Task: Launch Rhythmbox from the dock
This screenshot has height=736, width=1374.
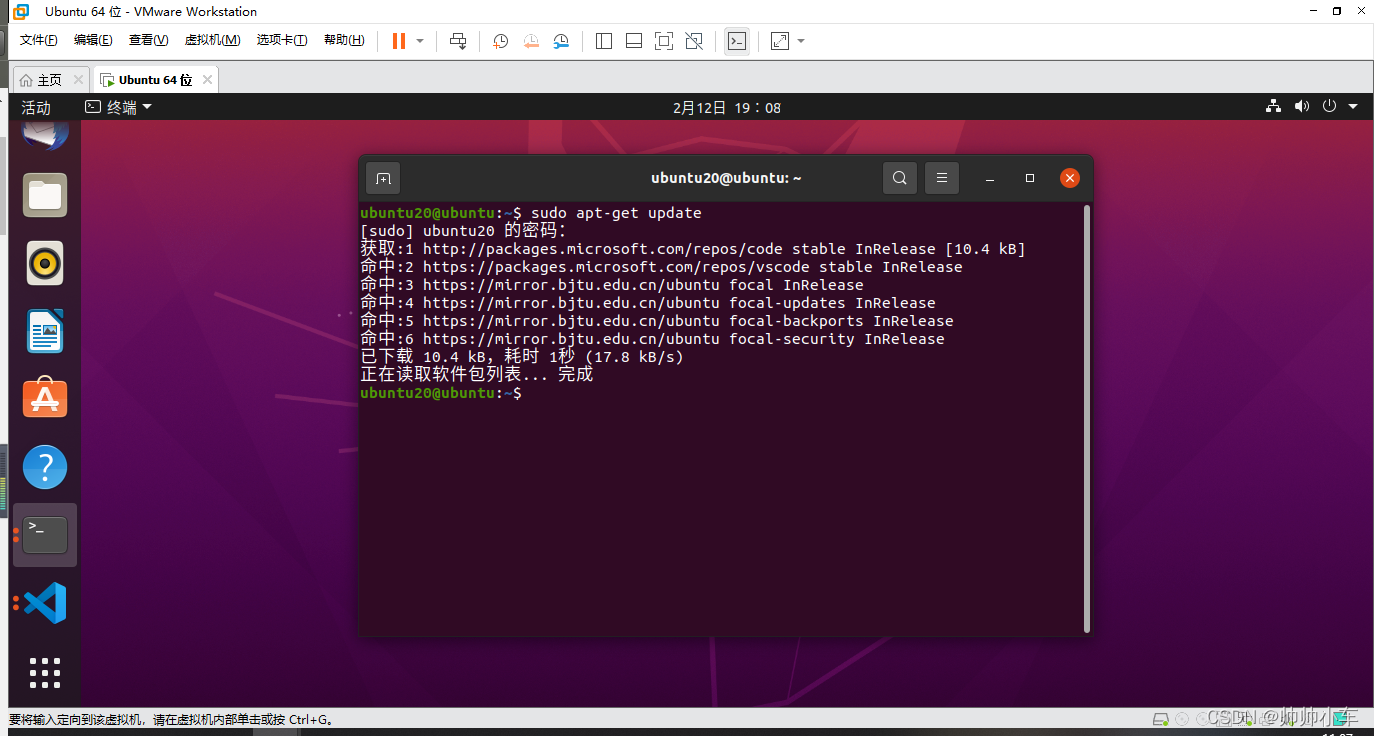Action: (x=45, y=263)
